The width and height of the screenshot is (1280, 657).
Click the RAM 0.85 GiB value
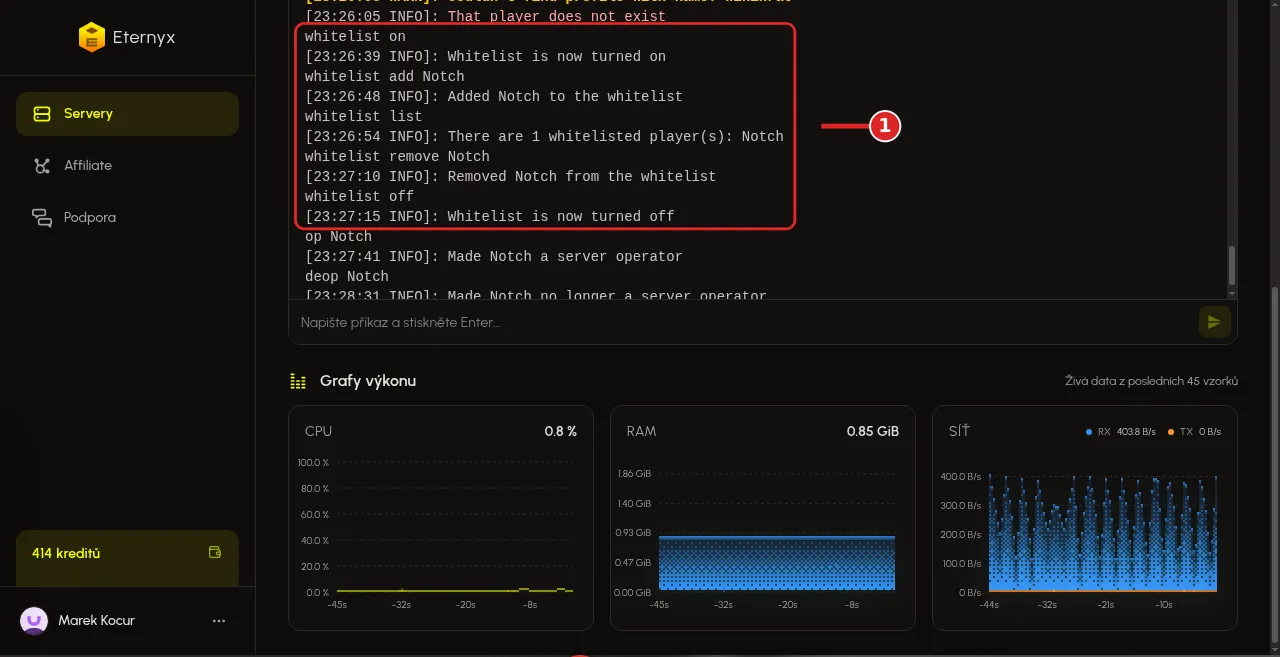coord(873,431)
